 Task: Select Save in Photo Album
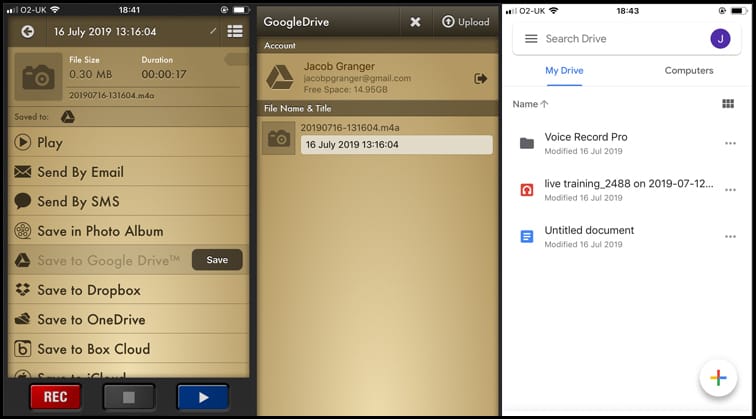coord(128,231)
